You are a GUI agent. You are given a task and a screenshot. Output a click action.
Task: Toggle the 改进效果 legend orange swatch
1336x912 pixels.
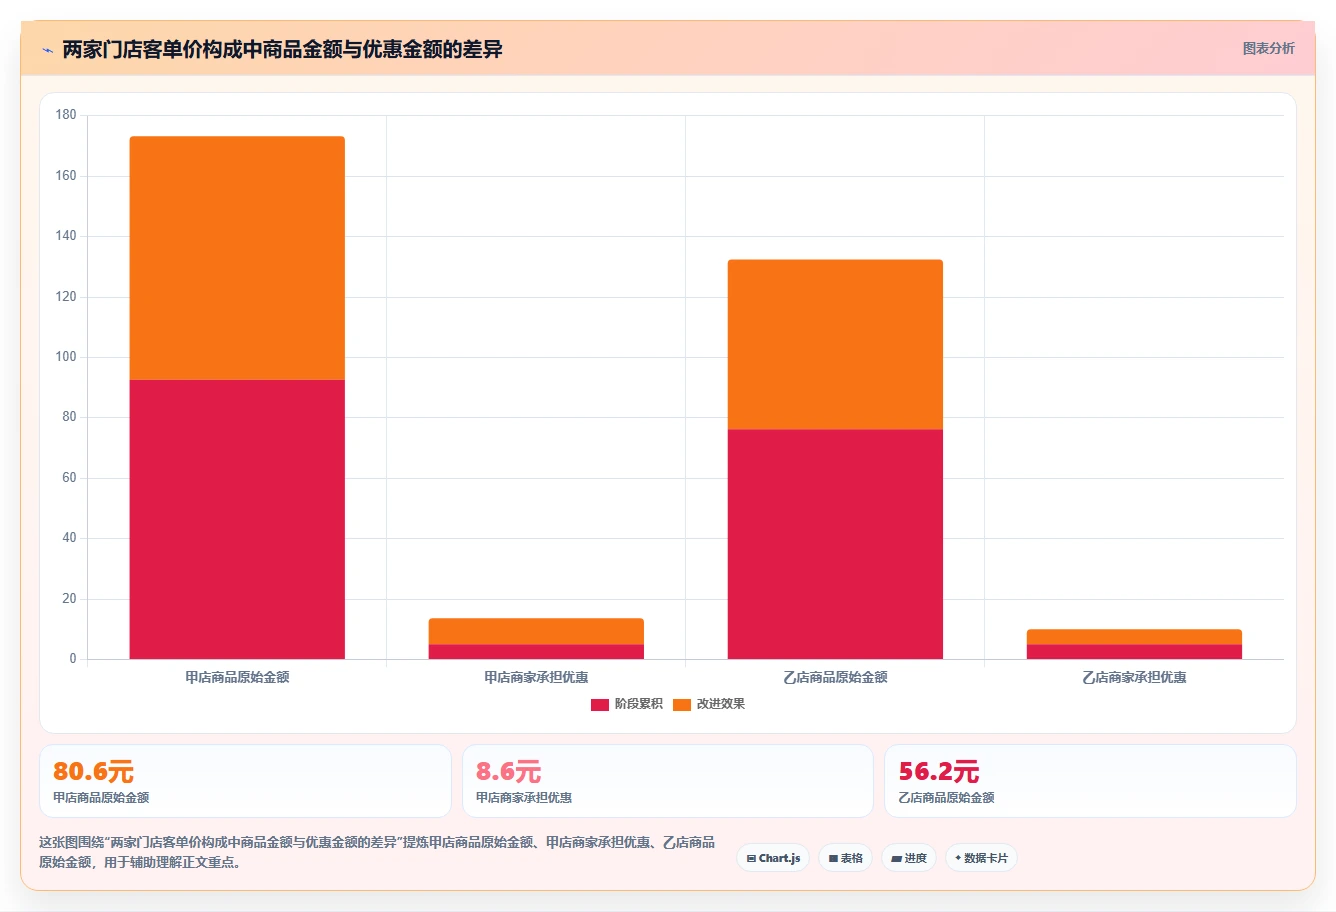click(682, 705)
